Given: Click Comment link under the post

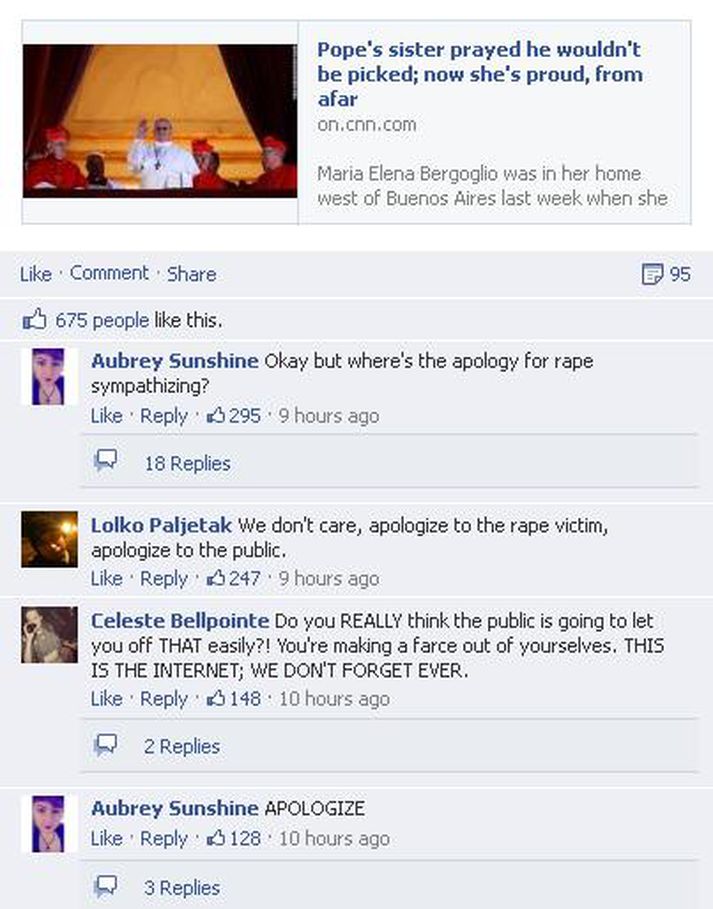Looking at the screenshot, I should [x=109, y=272].
